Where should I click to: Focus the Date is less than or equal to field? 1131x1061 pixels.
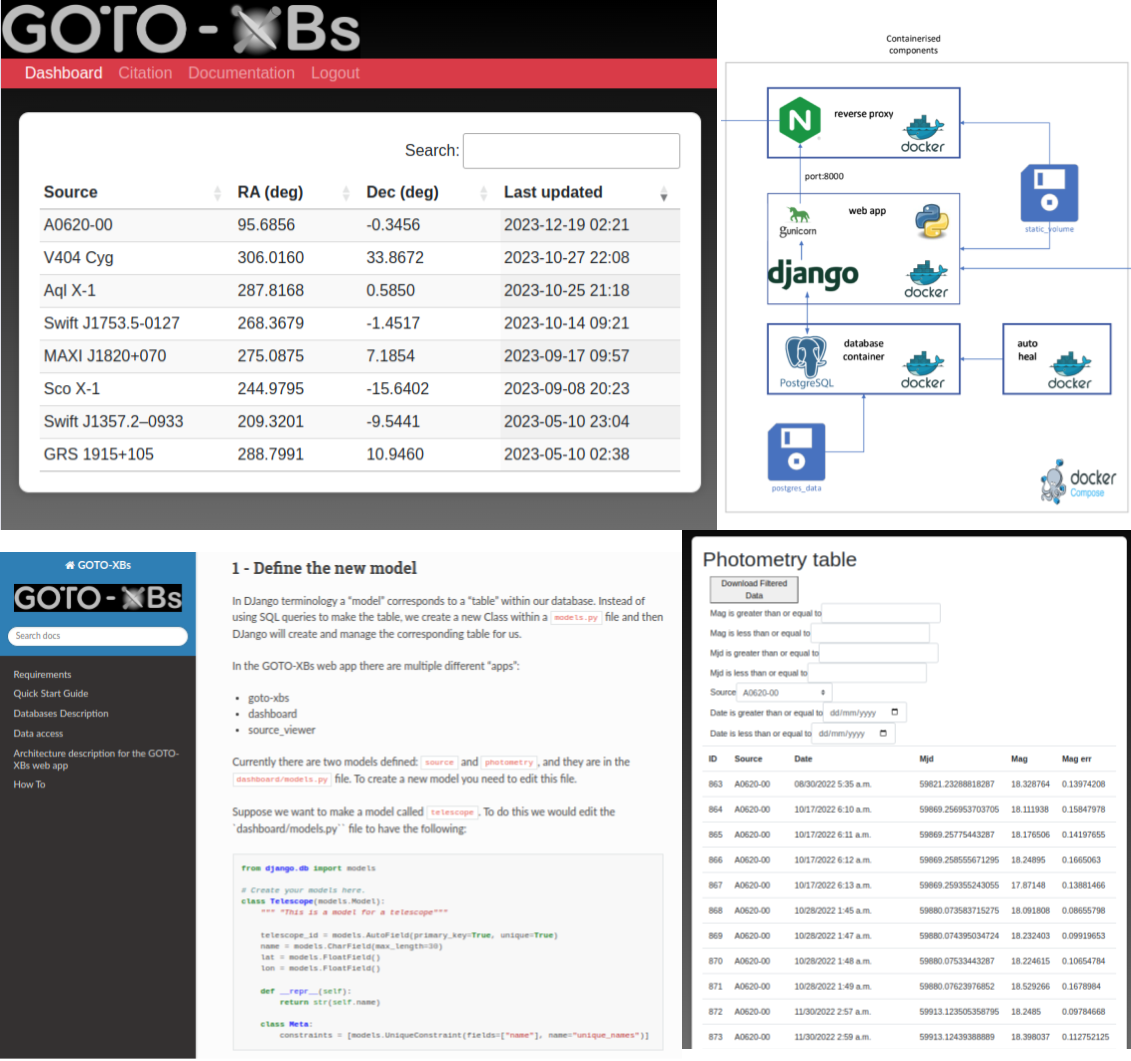tap(853, 734)
